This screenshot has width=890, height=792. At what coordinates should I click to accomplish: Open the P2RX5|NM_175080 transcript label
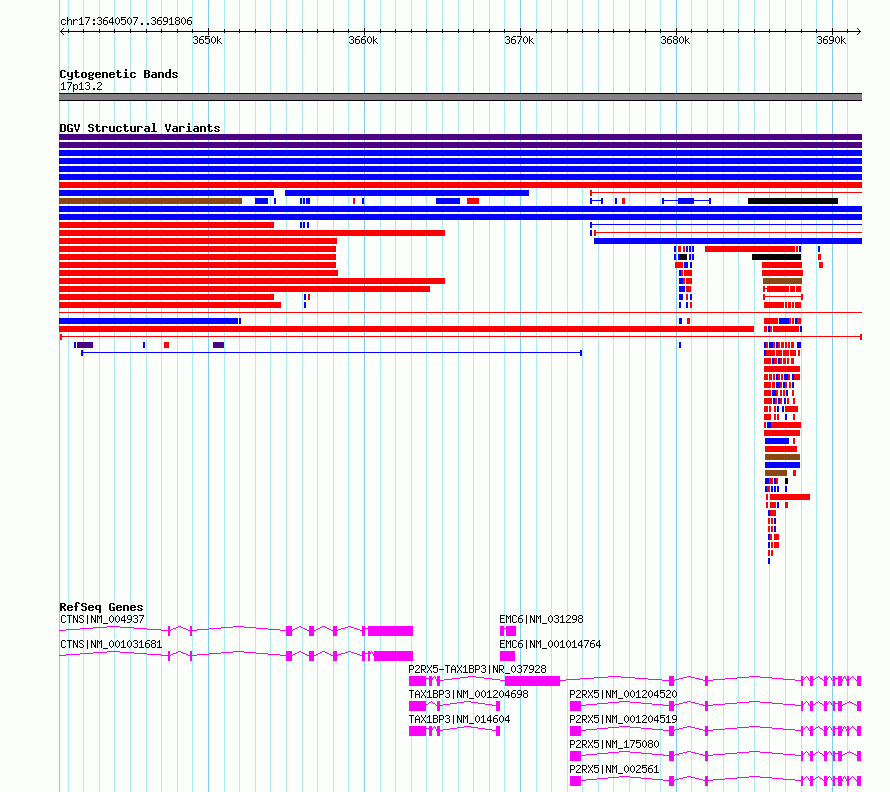[x=614, y=744]
